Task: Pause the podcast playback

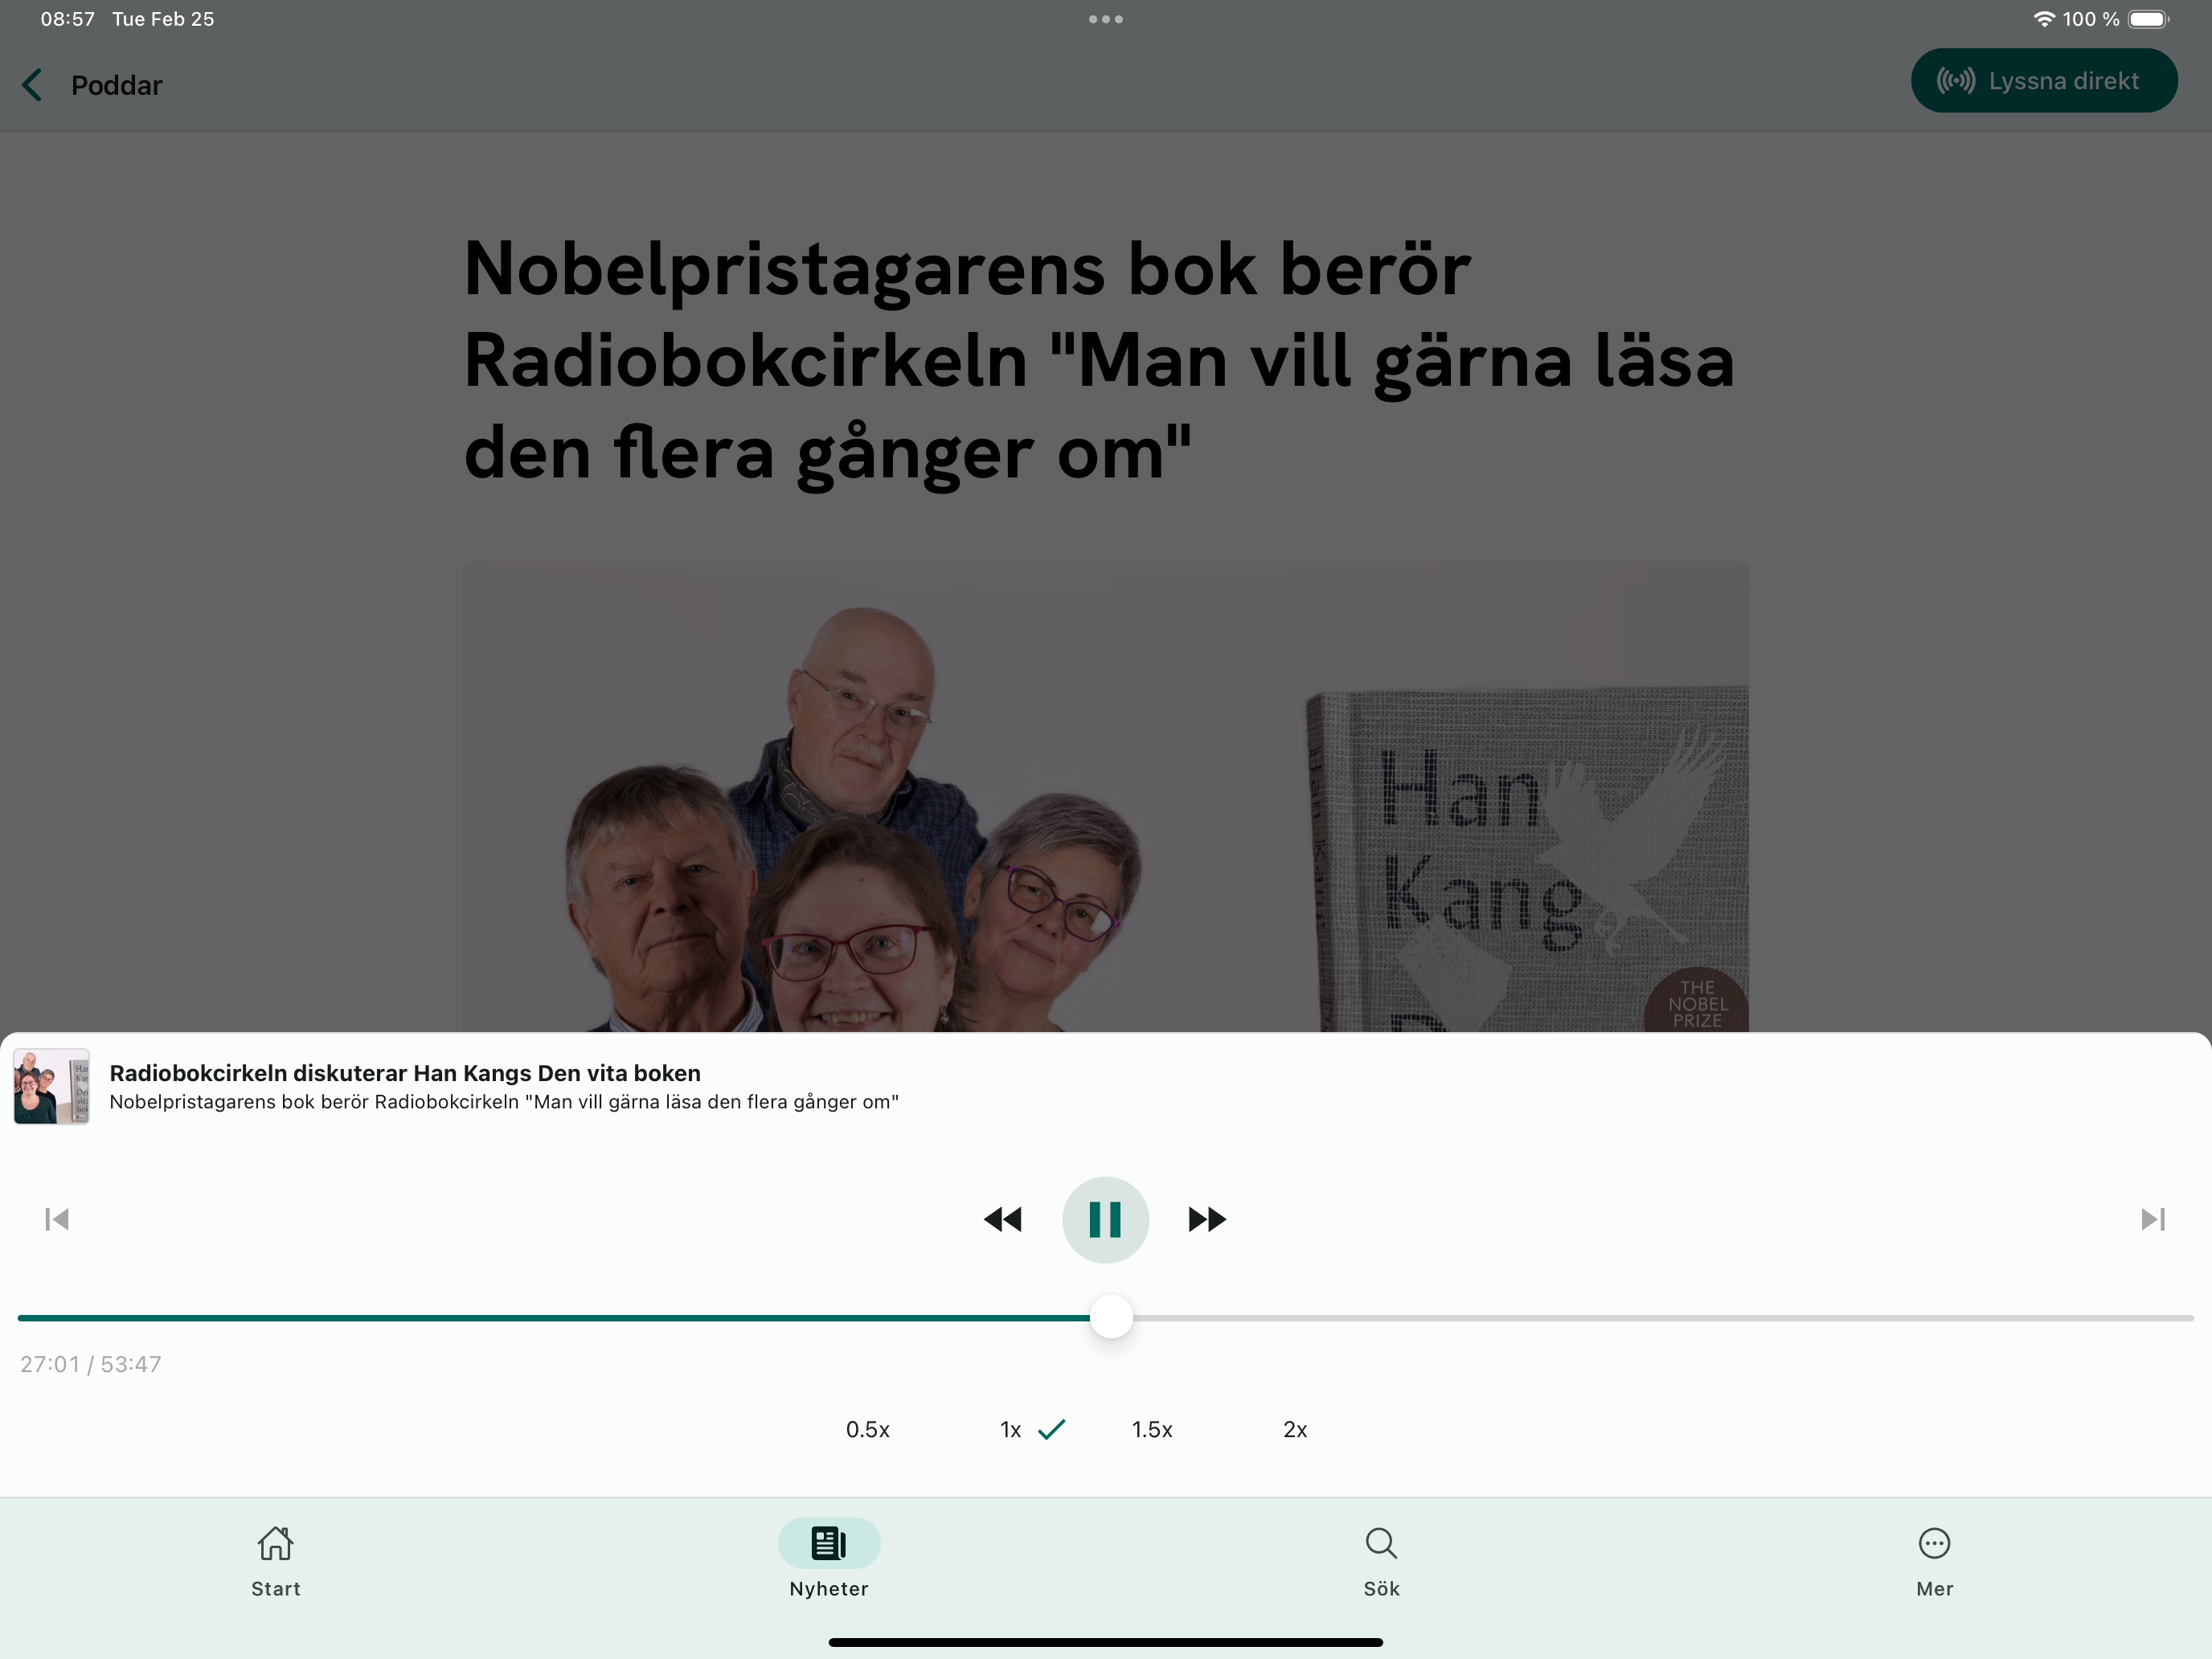Action: click(x=1105, y=1219)
